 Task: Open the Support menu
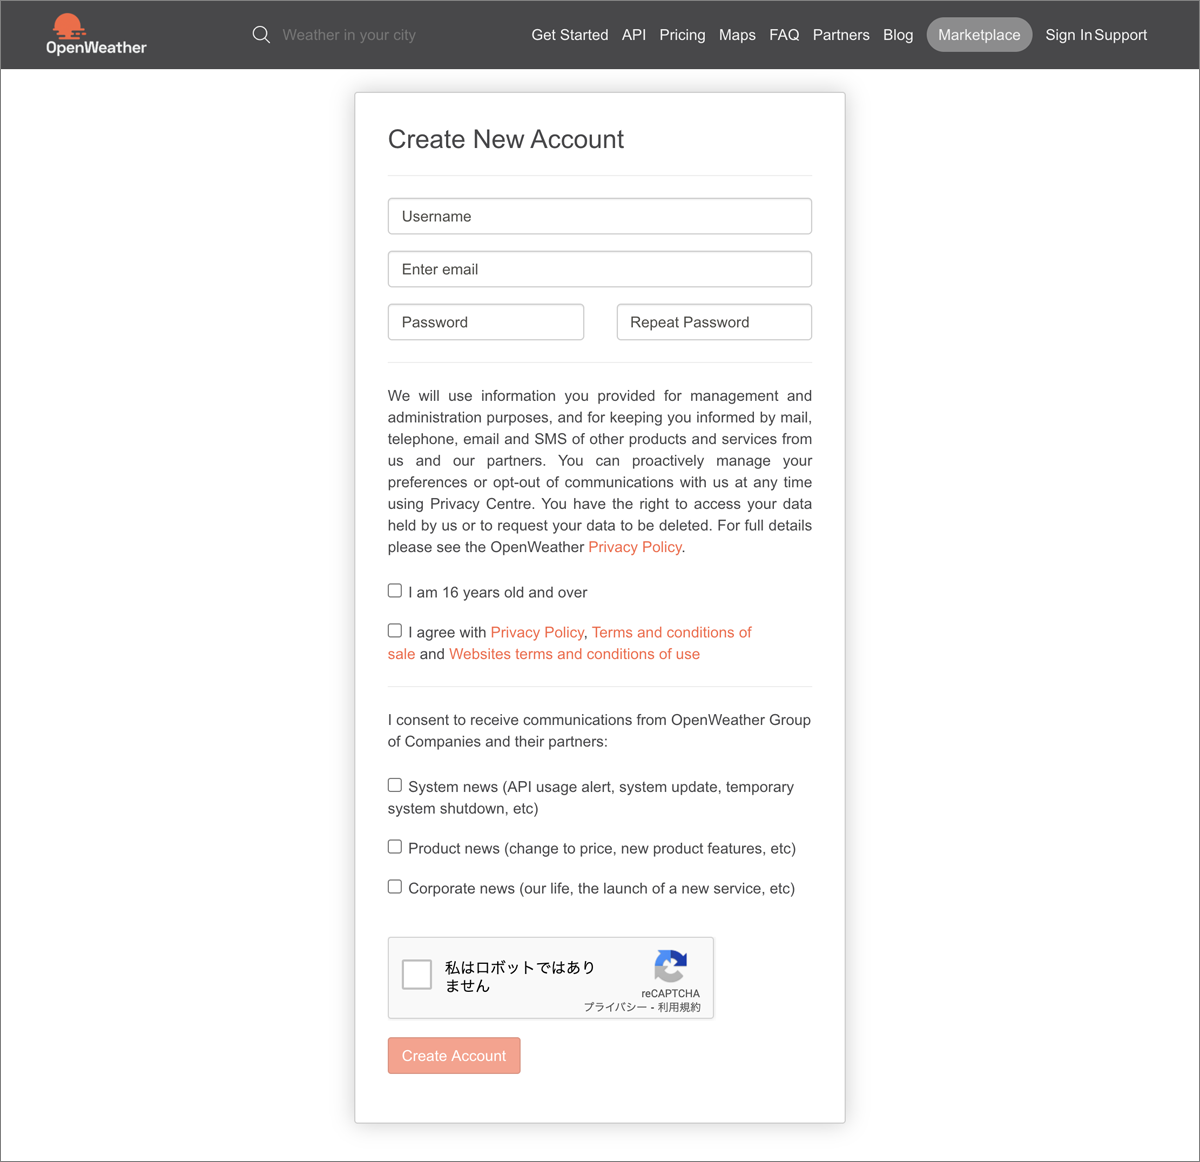[1121, 35]
